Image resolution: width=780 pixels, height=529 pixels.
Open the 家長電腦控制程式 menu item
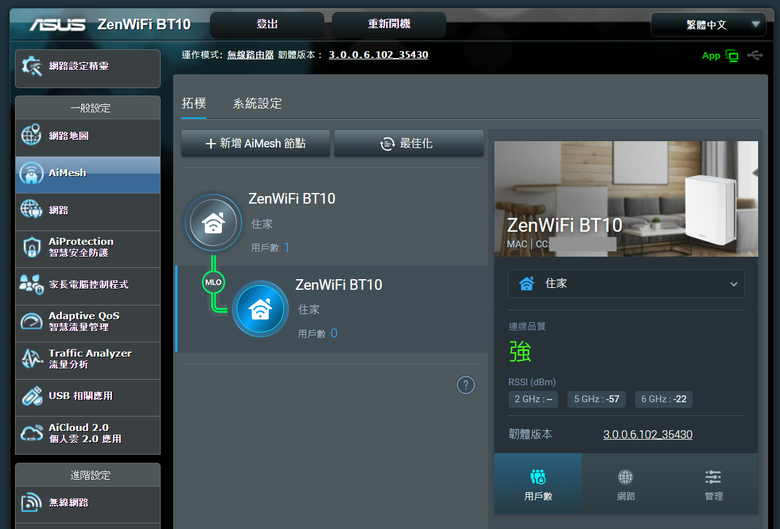(x=88, y=285)
